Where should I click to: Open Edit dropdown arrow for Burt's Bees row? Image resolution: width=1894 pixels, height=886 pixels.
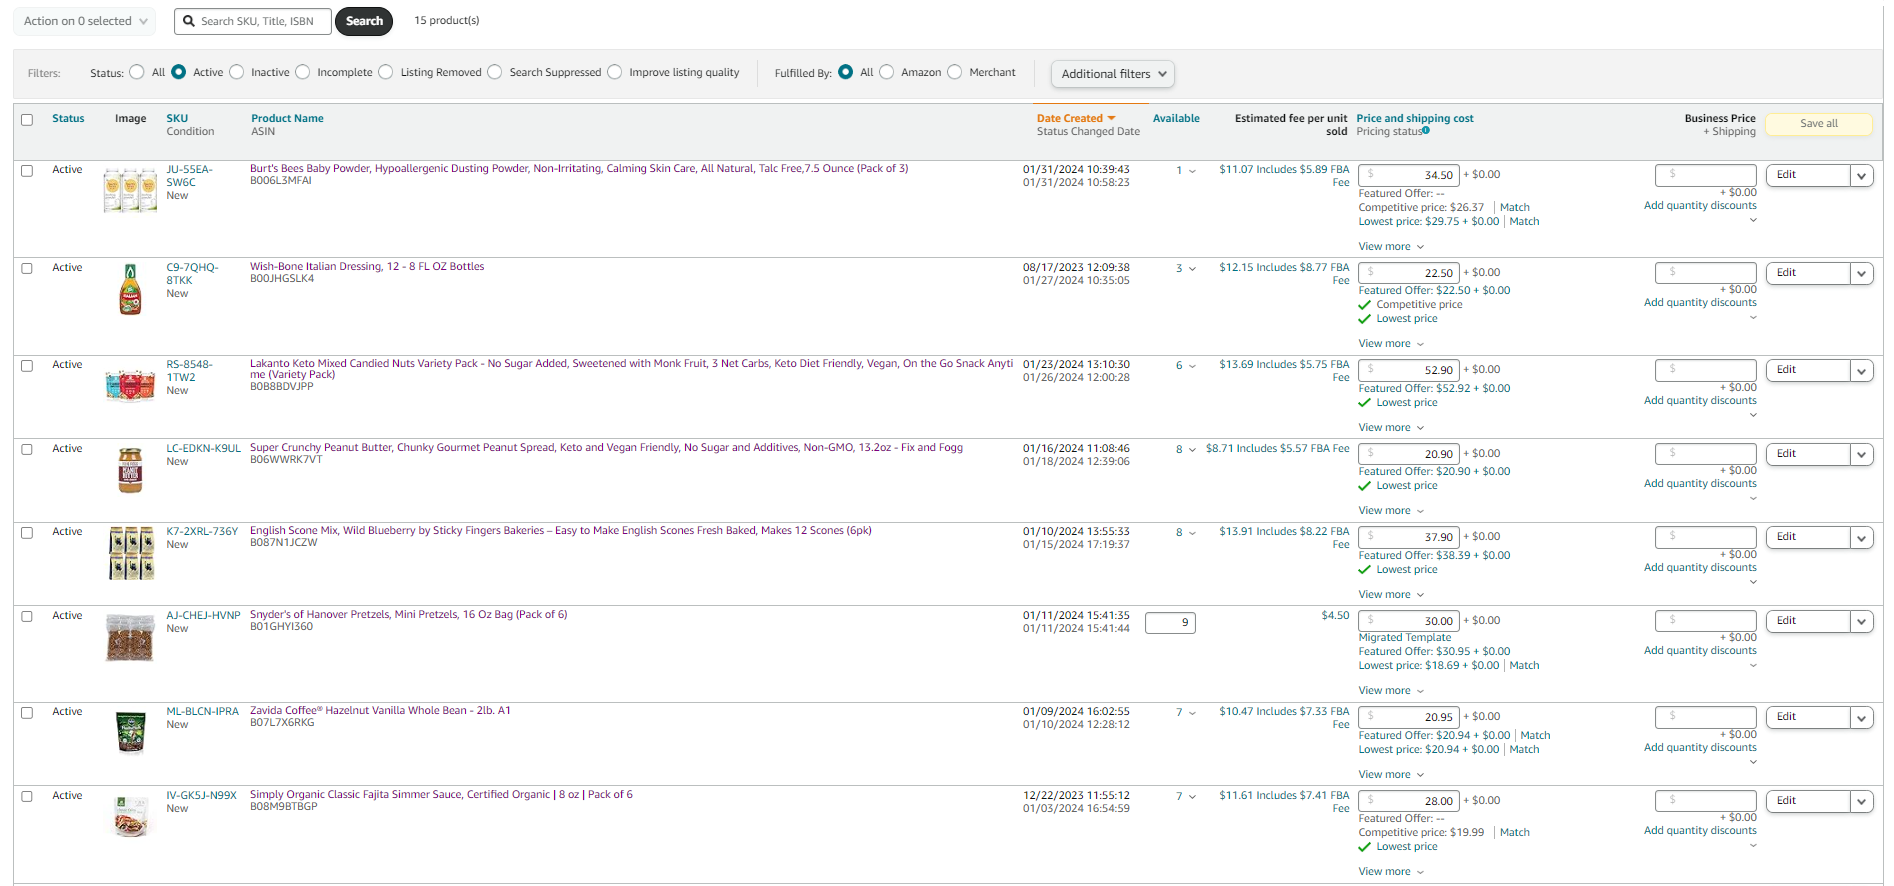coord(1862,176)
